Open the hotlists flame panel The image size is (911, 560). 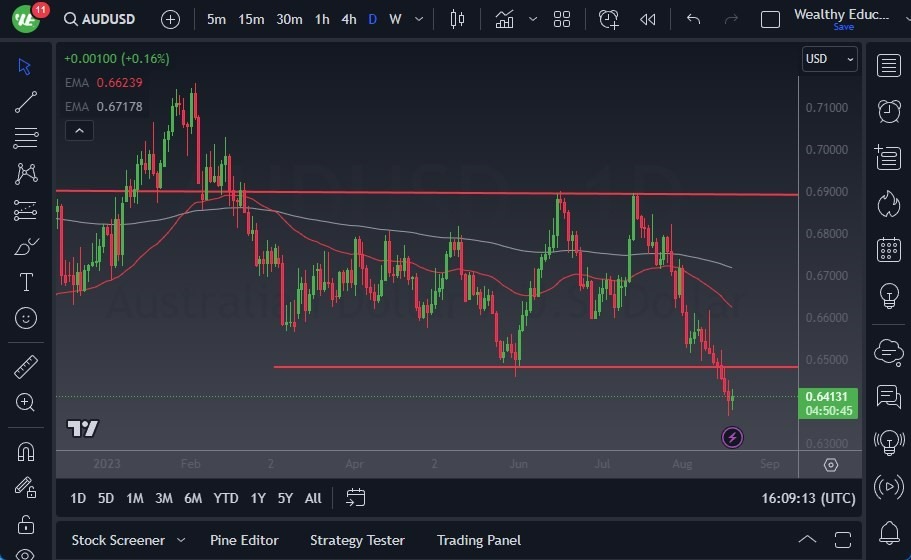(888, 204)
